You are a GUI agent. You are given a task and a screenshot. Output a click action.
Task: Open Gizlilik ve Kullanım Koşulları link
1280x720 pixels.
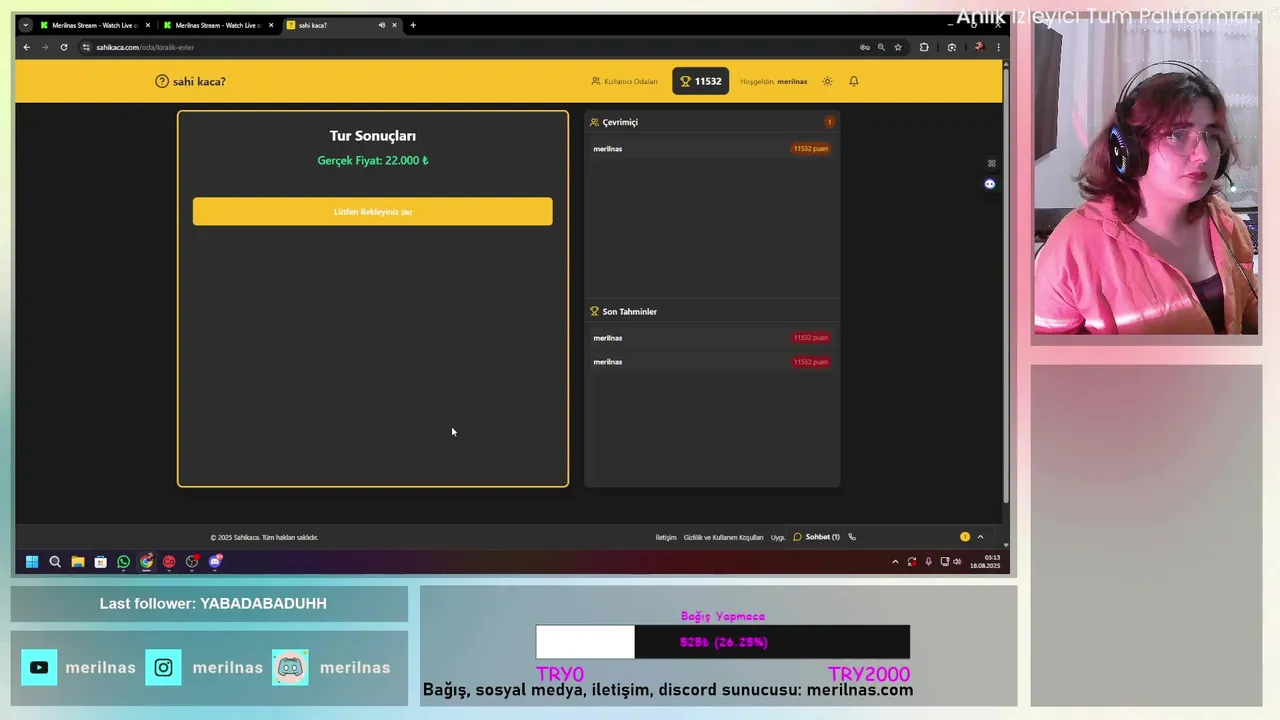coord(723,537)
